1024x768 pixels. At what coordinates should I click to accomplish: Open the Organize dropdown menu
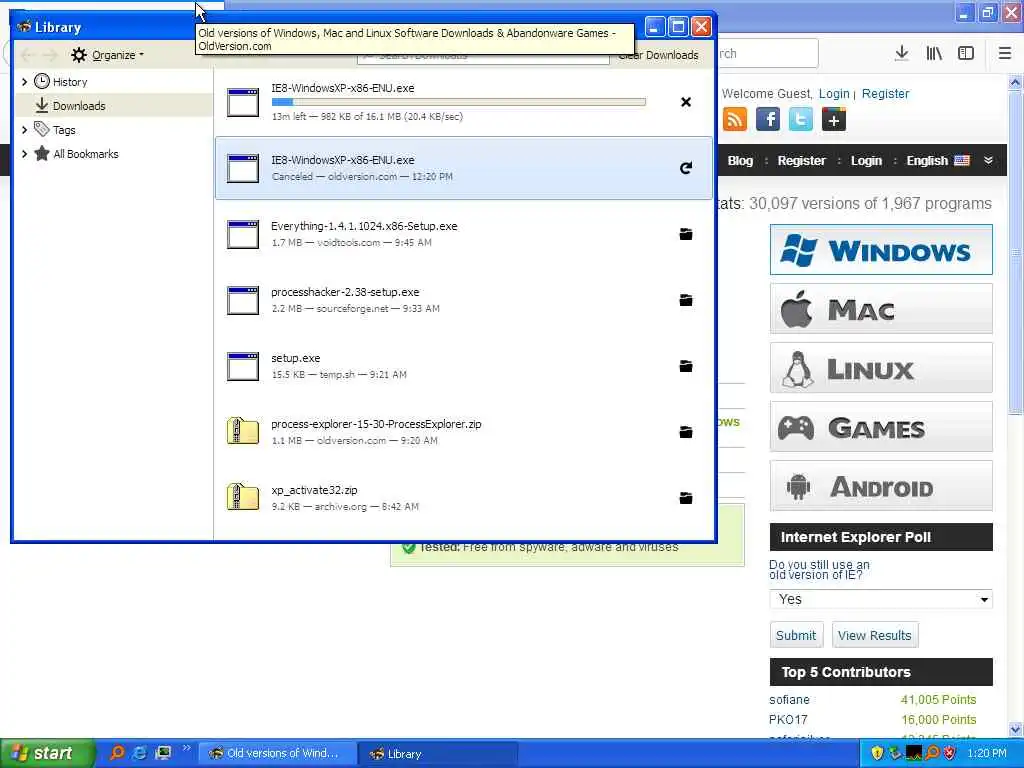[108, 55]
